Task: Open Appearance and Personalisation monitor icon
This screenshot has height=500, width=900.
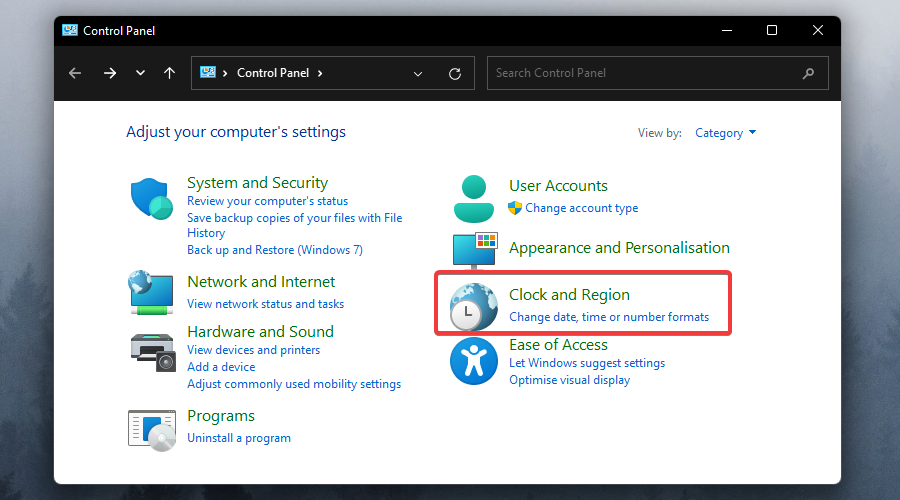Action: pyautogui.click(x=475, y=250)
